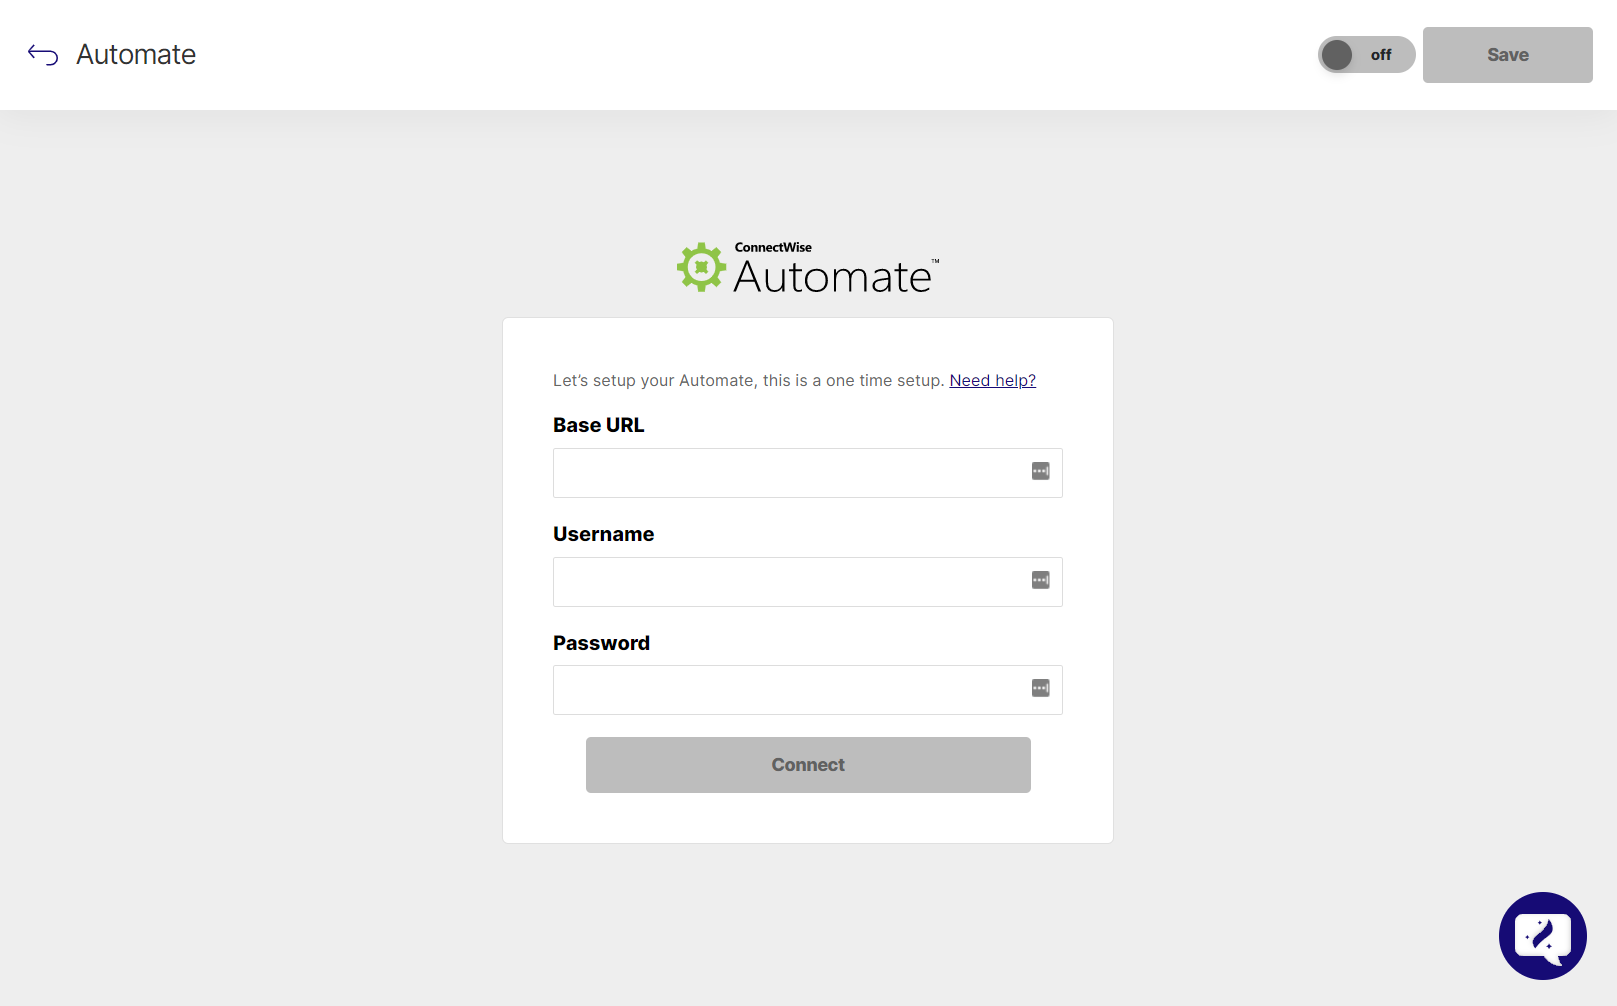The height and width of the screenshot is (1006, 1617).
Task: Click the ConnectWise Automate gear logo
Action: click(701, 267)
